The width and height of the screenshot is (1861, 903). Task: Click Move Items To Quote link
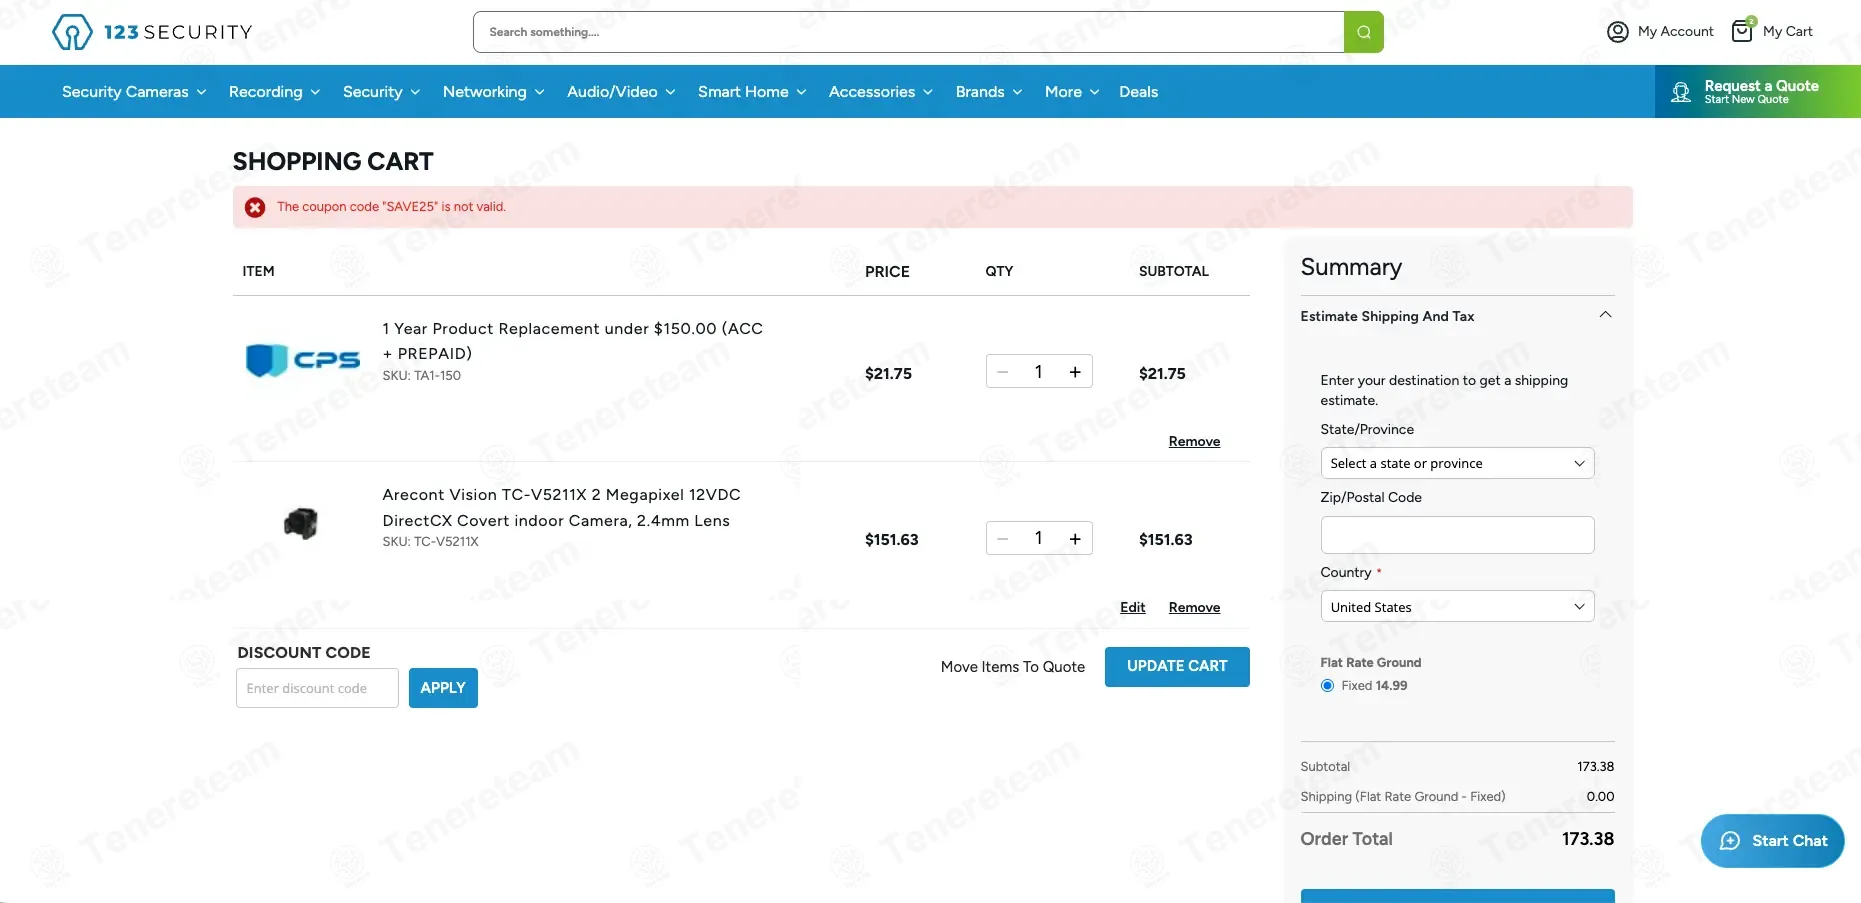(1012, 667)
